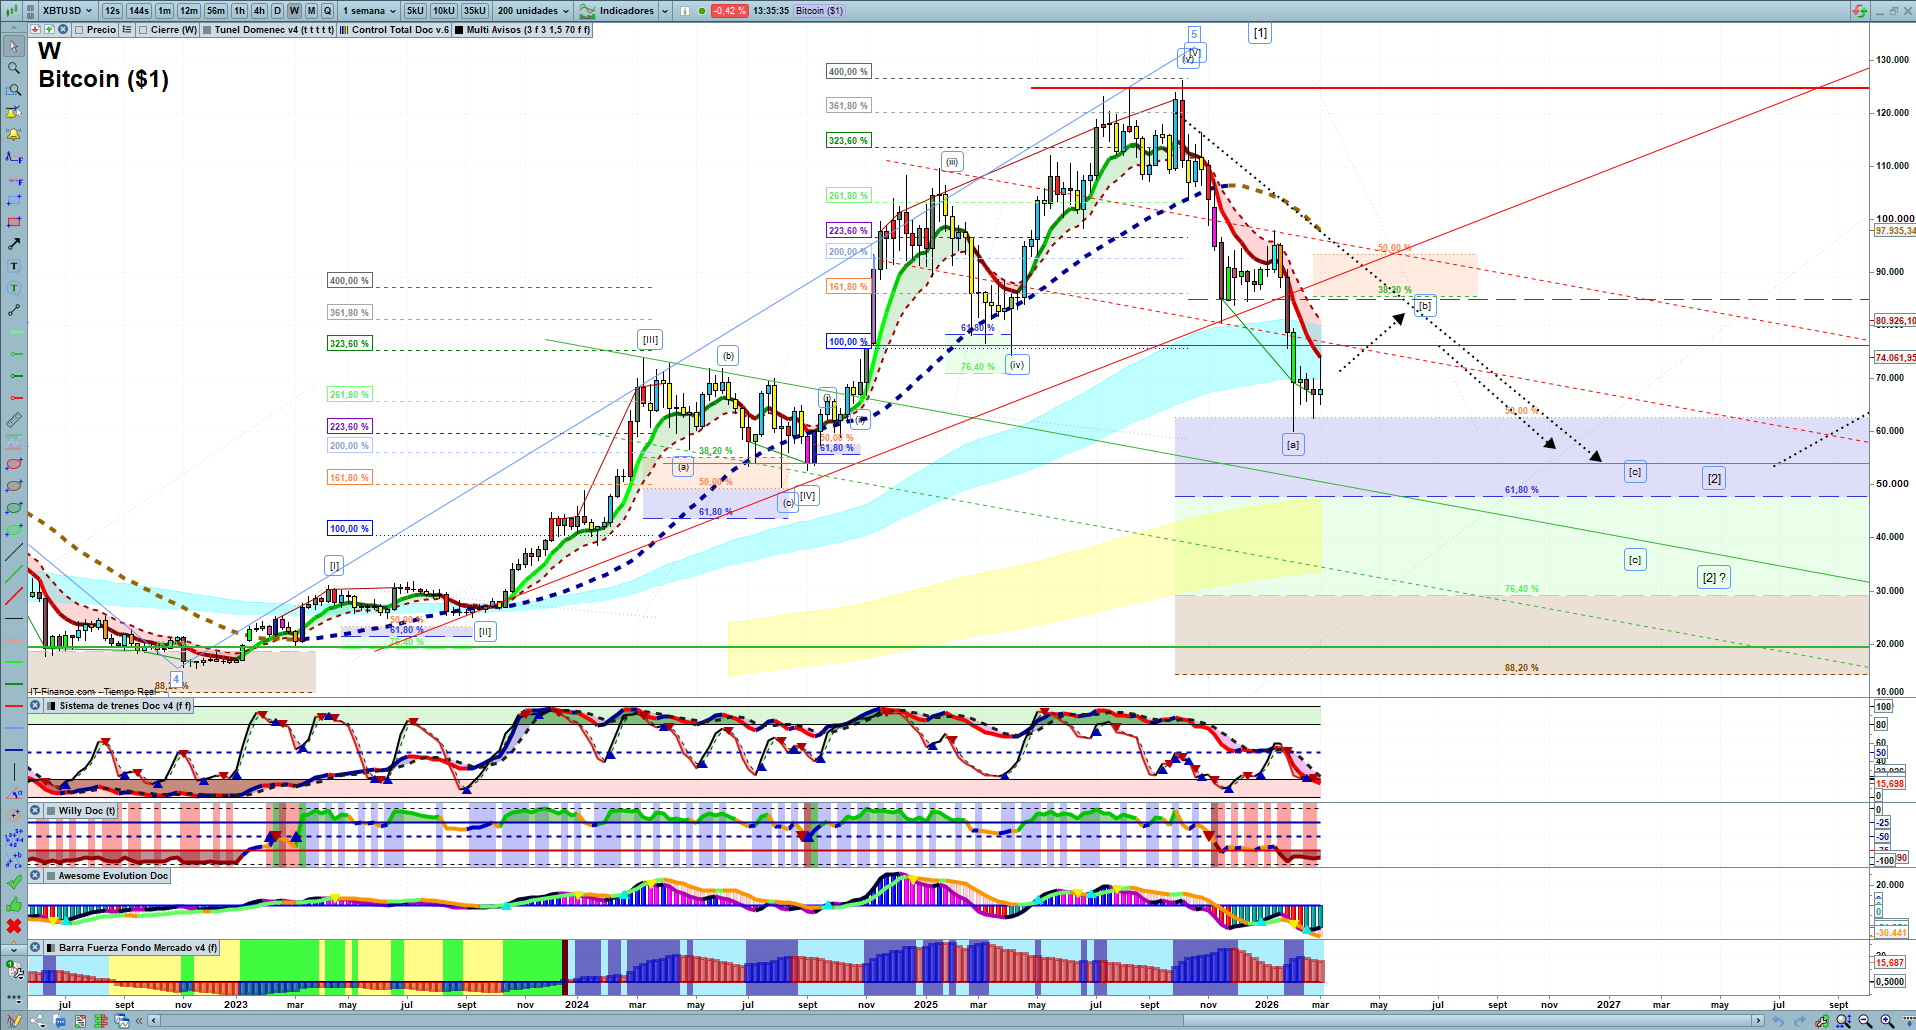Open the Willy Doc (t) indicator label
This screenshot has width=1916, height=1030.
81,811
